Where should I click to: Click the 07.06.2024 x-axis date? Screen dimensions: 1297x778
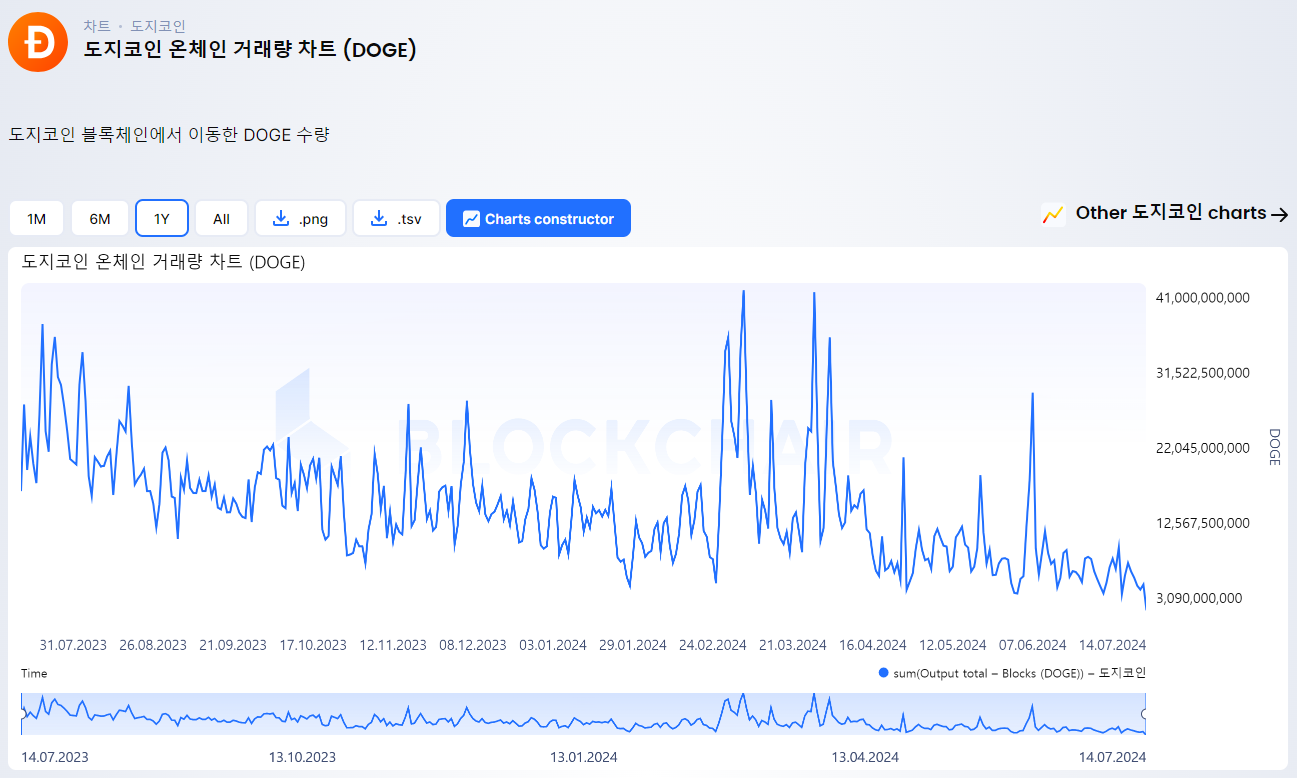(1033, 645)
